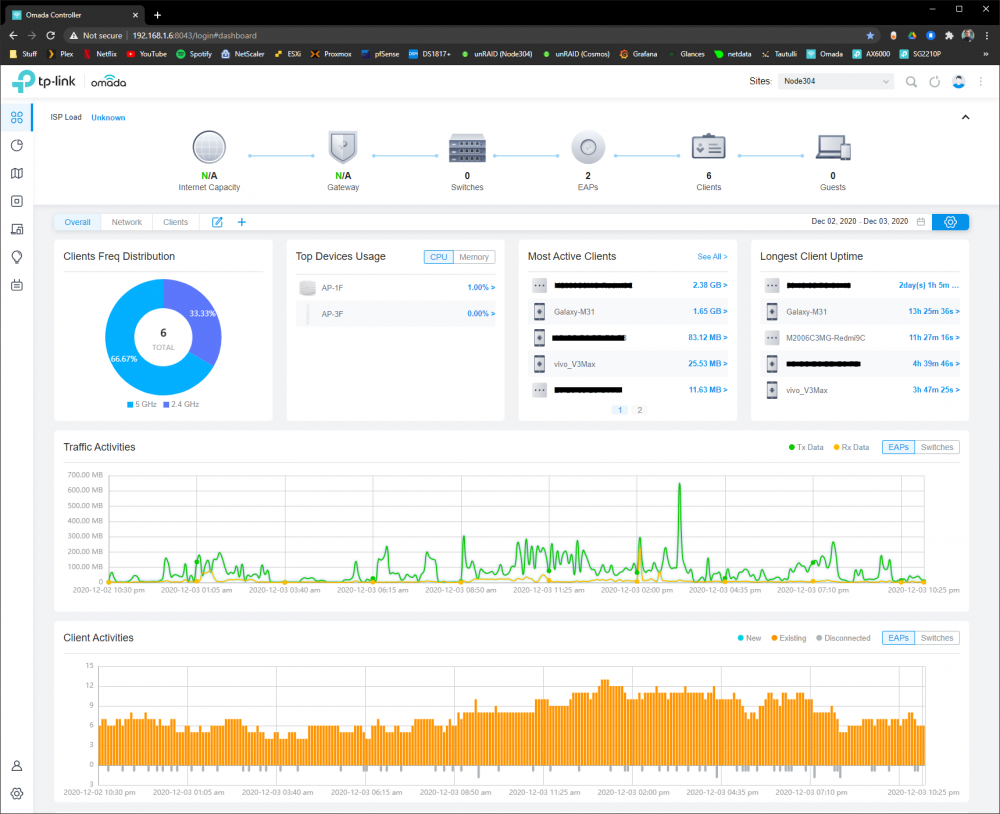Switch to the Overall tab
Viewport: 1000px width, 814px height.
point(77,222)
